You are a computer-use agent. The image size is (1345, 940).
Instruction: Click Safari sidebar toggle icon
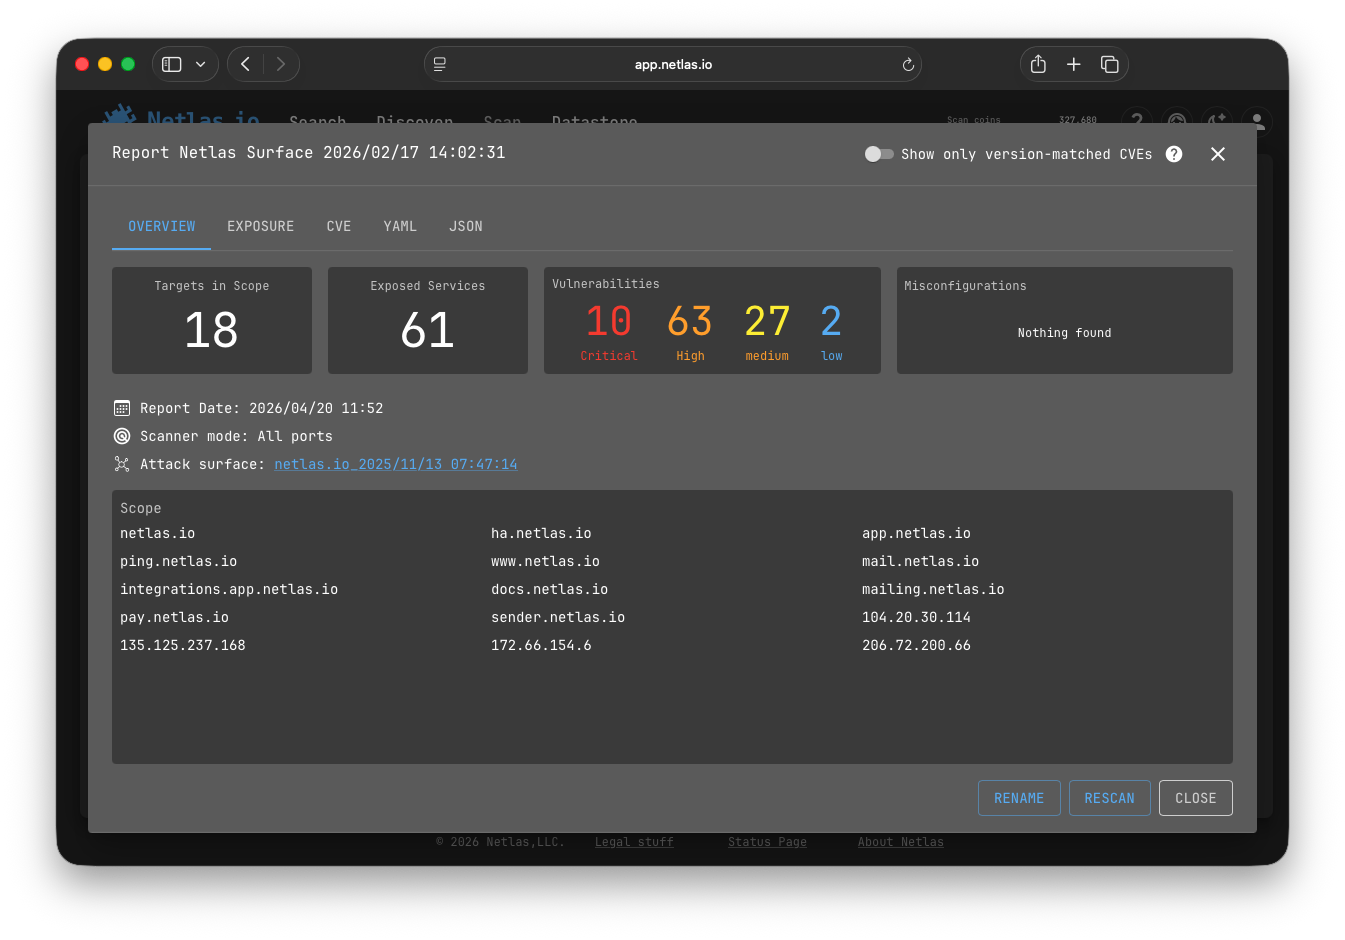click(x=172, y=64)
